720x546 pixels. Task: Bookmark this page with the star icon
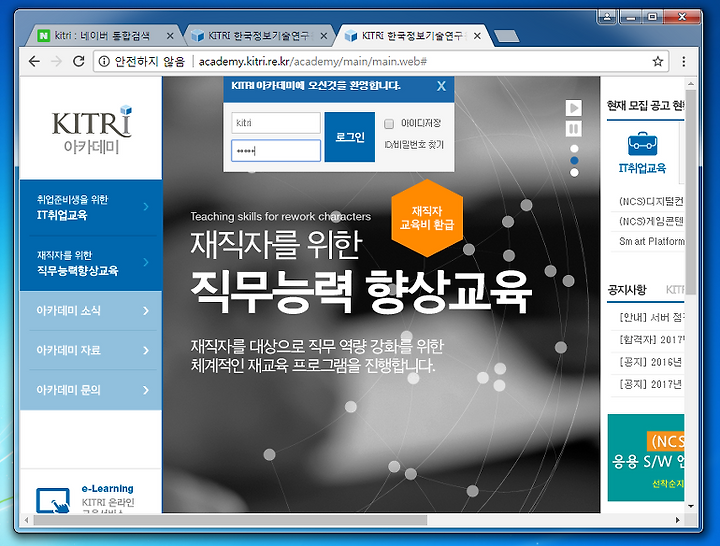[x=658, y=62]
